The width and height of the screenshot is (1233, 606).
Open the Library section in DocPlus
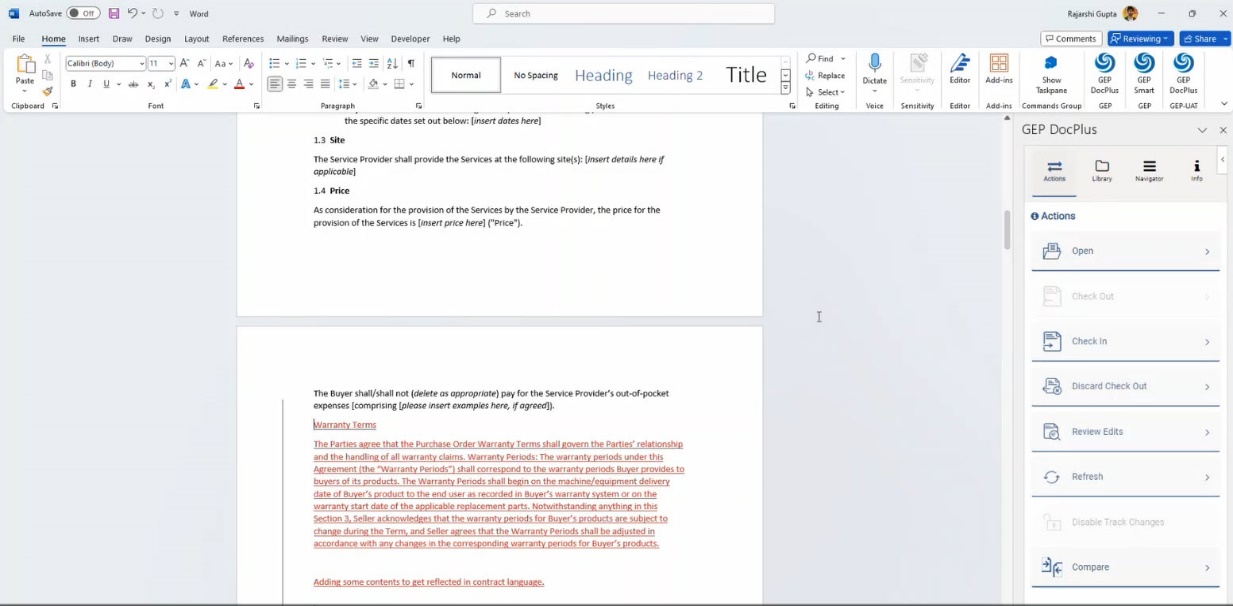pyautogui.click(x=1101, y=170)
